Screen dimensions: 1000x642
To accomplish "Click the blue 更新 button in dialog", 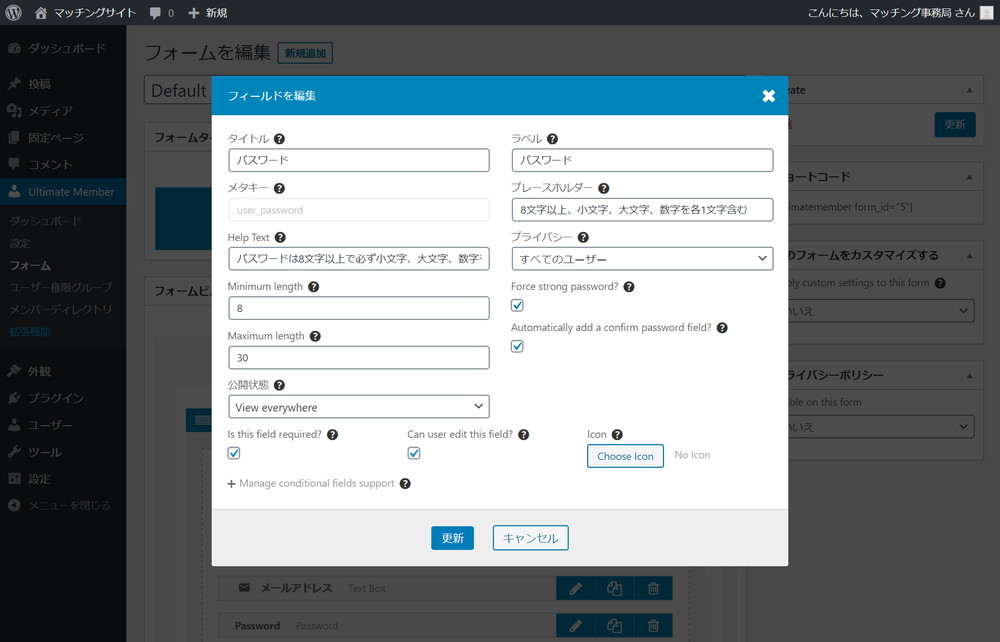I will coord(452,538).
